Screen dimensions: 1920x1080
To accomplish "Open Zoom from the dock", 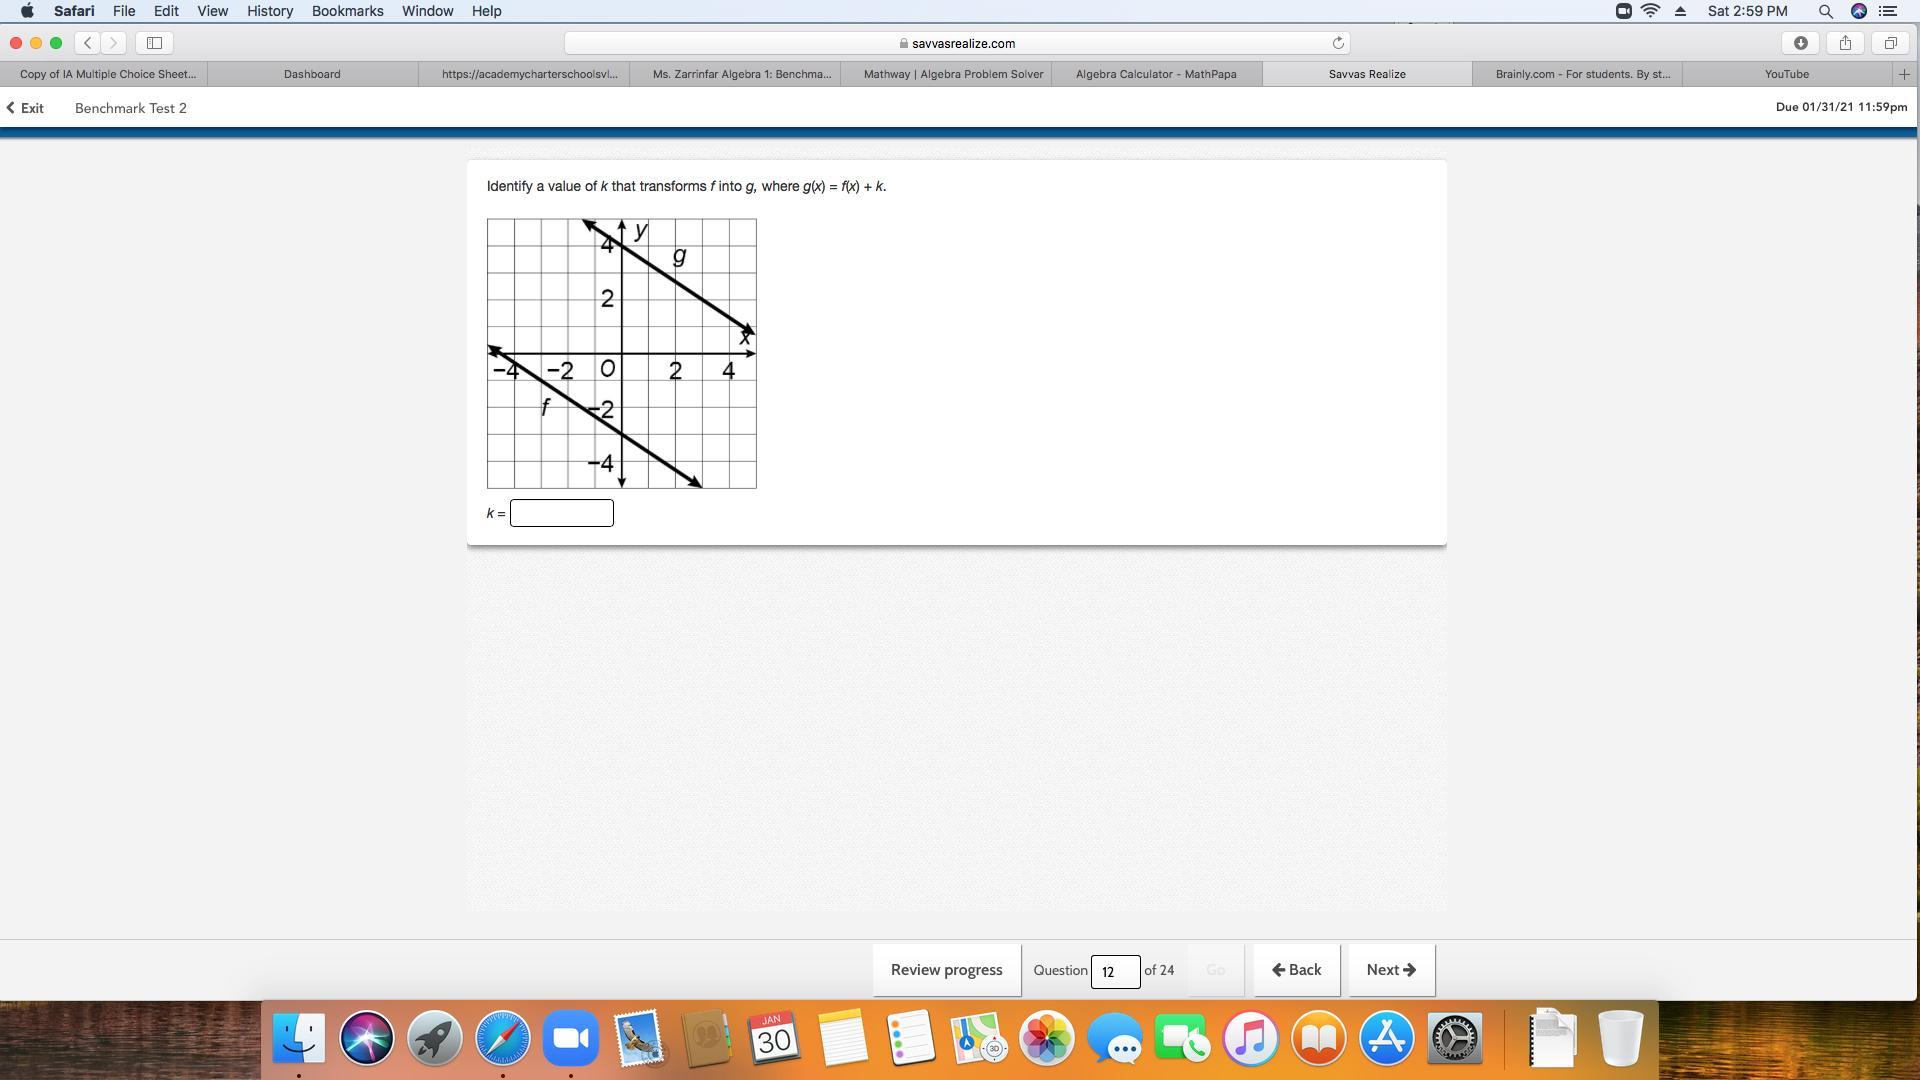I will (x=570, y=1038).
